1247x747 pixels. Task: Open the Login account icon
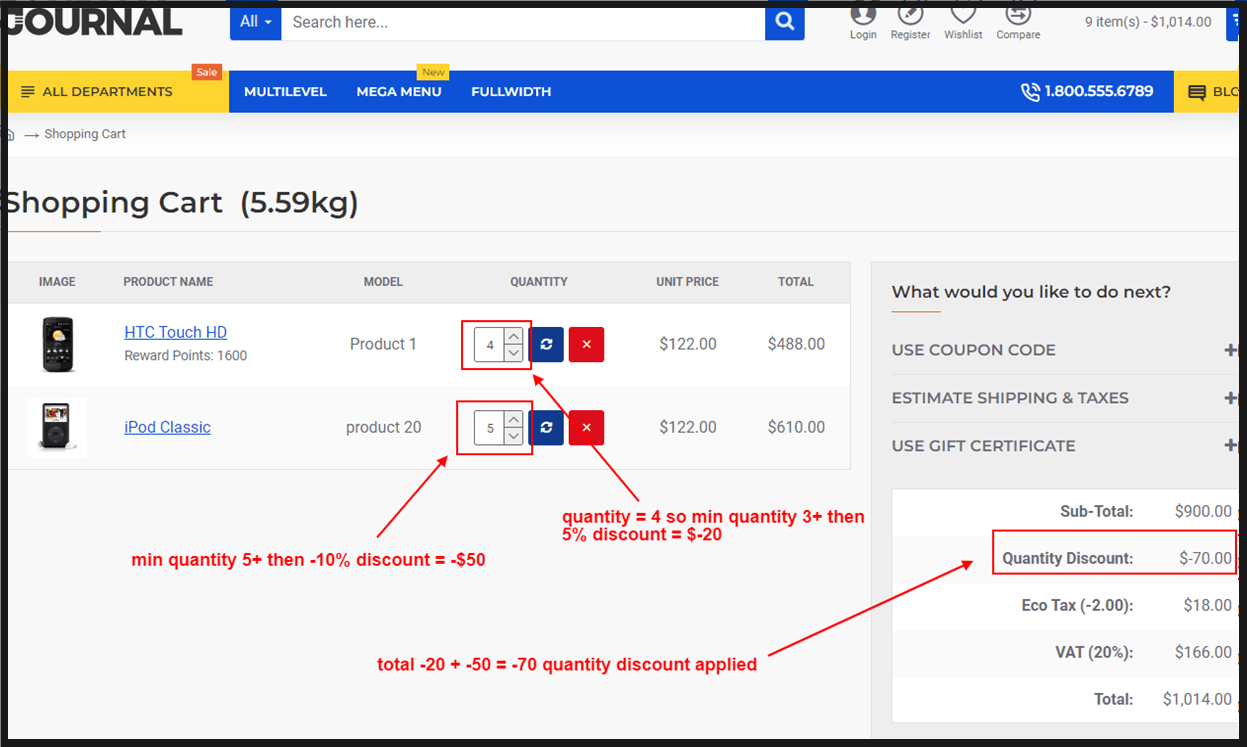click(x=862, y=17)
